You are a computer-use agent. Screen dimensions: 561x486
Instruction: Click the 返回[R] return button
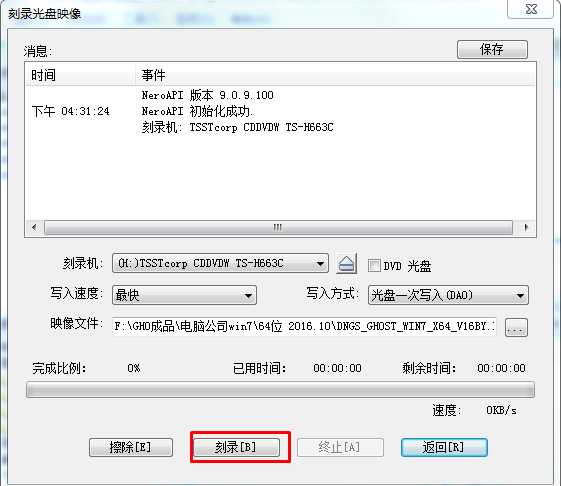[444, 447]
